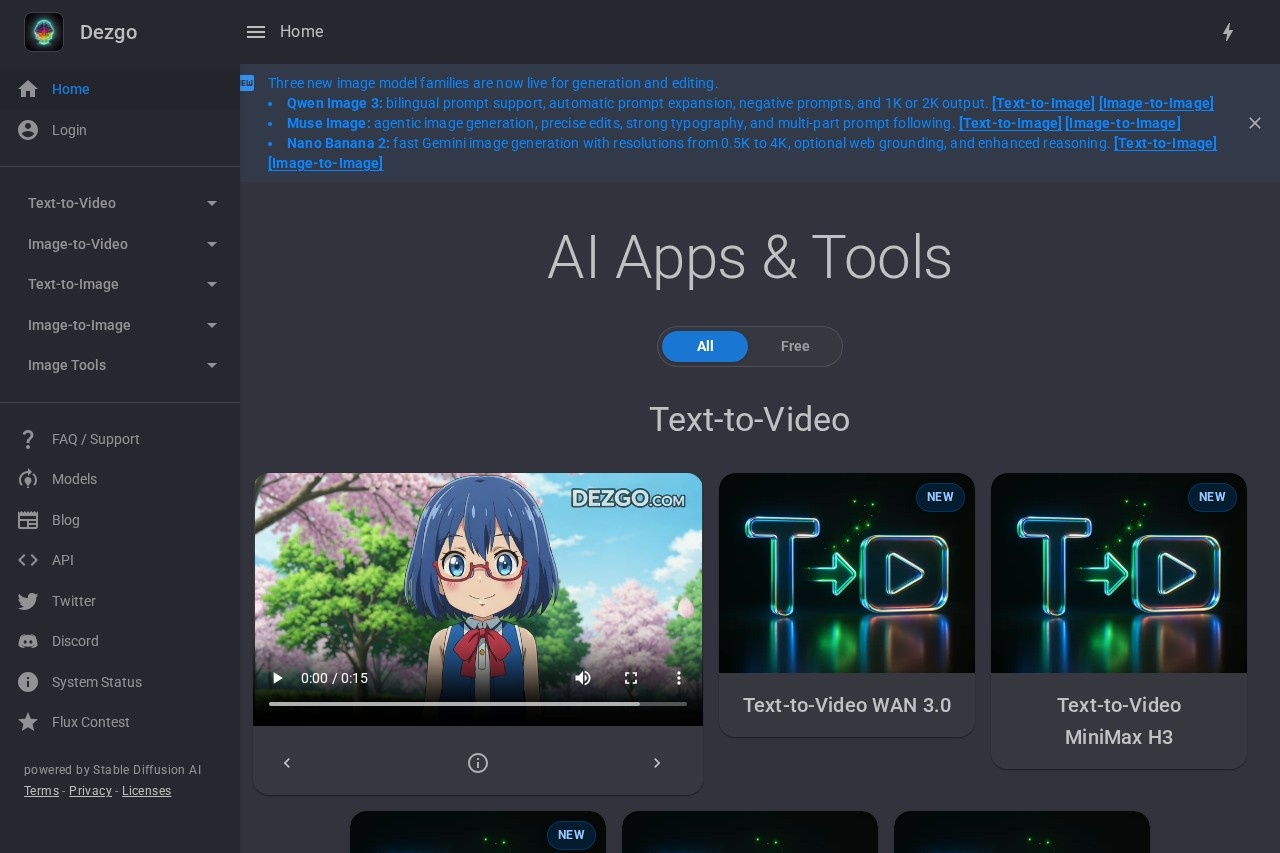The height and width of the screenshot is (853, 1280).
Task: Click the Dezgo logo icon
Action: click(x=44, y=32)
